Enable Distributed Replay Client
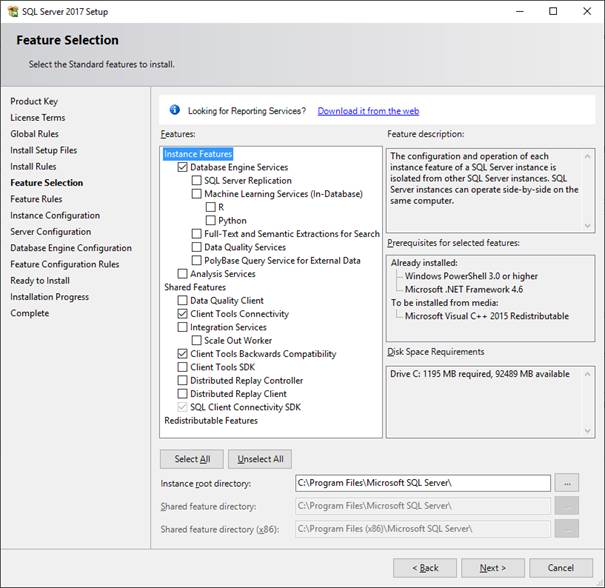 click(x=182, y=394)
